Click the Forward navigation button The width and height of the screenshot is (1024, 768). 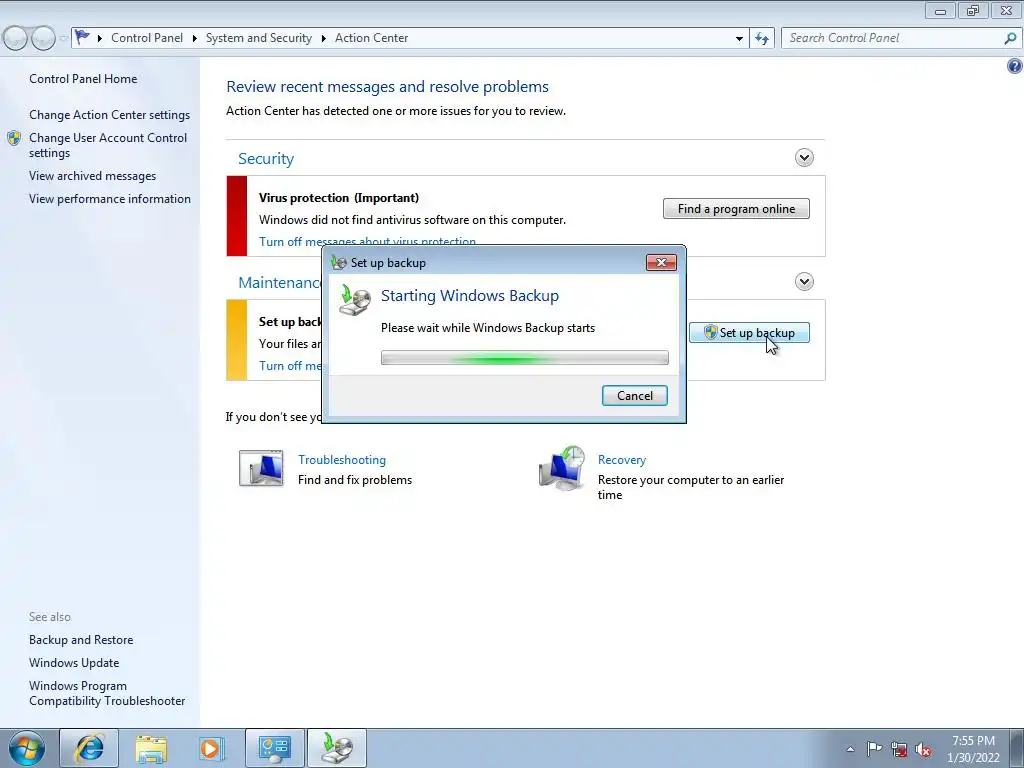(x=43, y=39)
